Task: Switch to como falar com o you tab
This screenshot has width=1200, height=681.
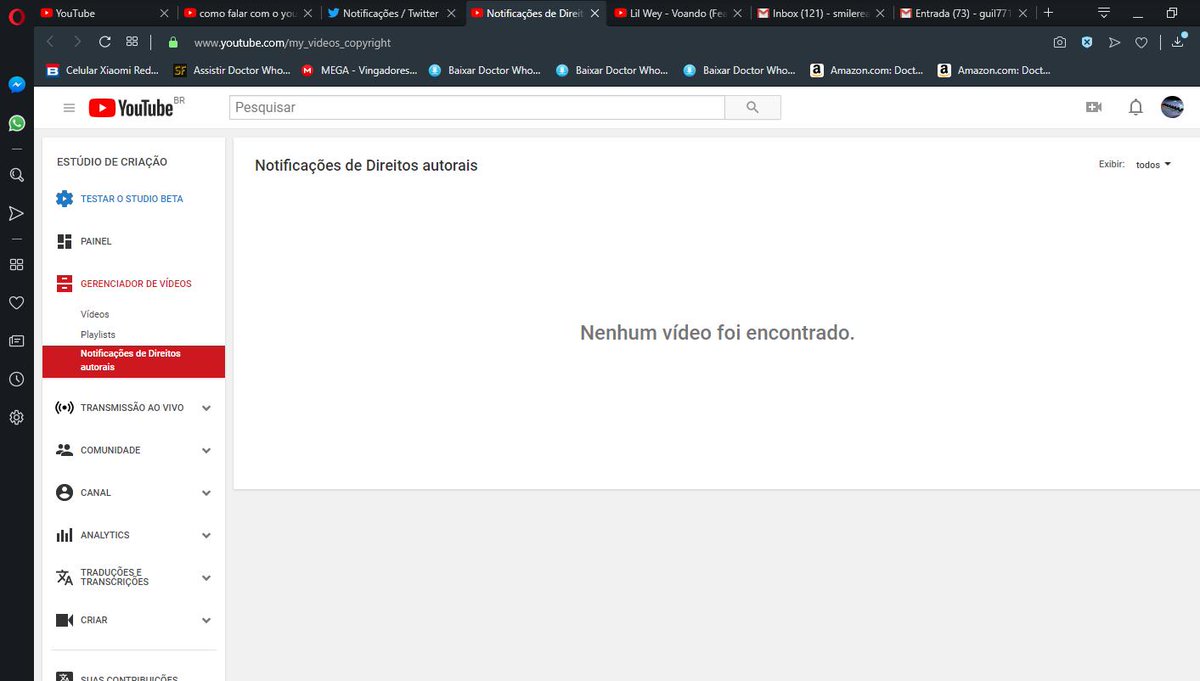Action: click(250, 14)
